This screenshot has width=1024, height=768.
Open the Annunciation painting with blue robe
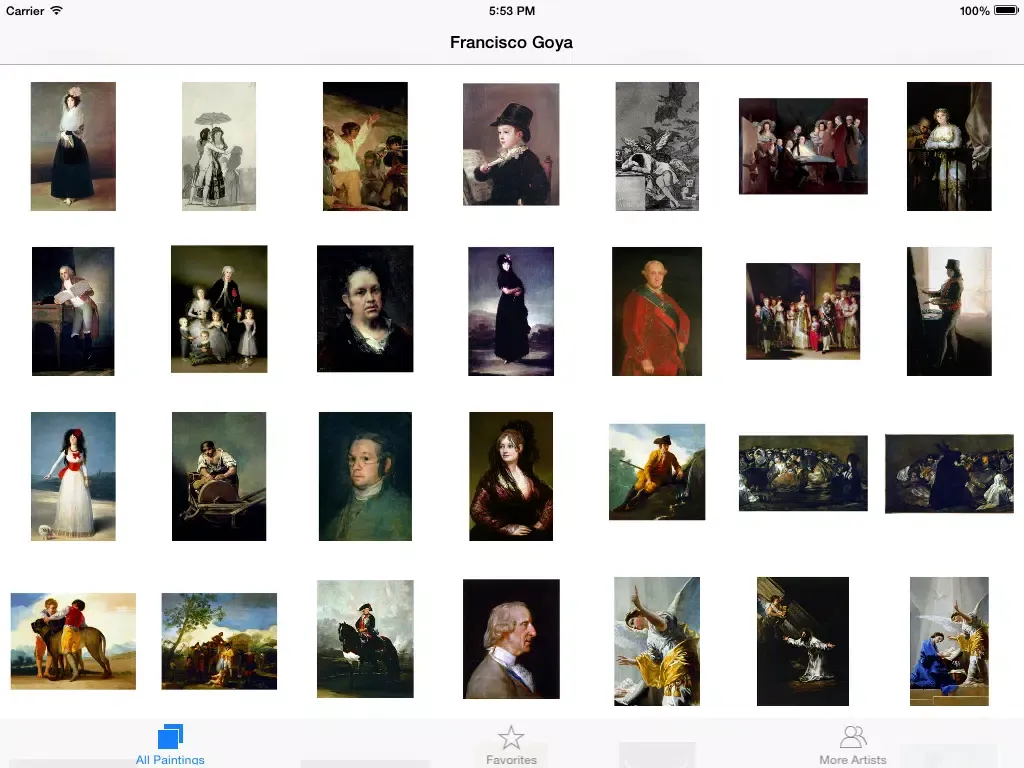tap(949, 641)
